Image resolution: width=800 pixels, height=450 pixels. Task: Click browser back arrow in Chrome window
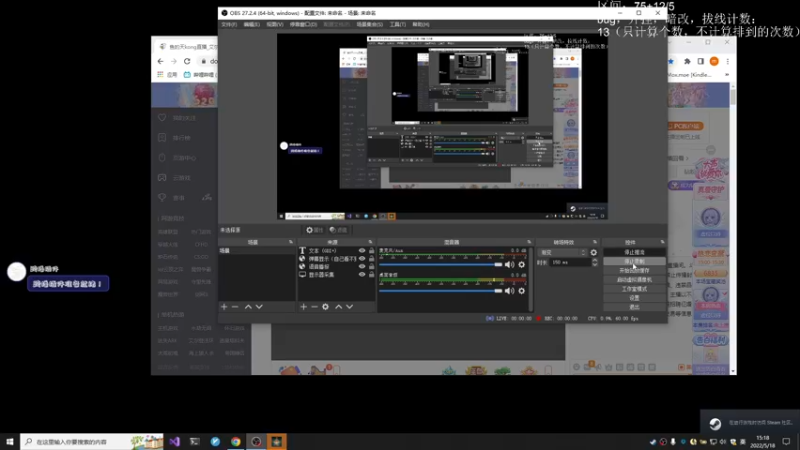click(x=161, y=61)
